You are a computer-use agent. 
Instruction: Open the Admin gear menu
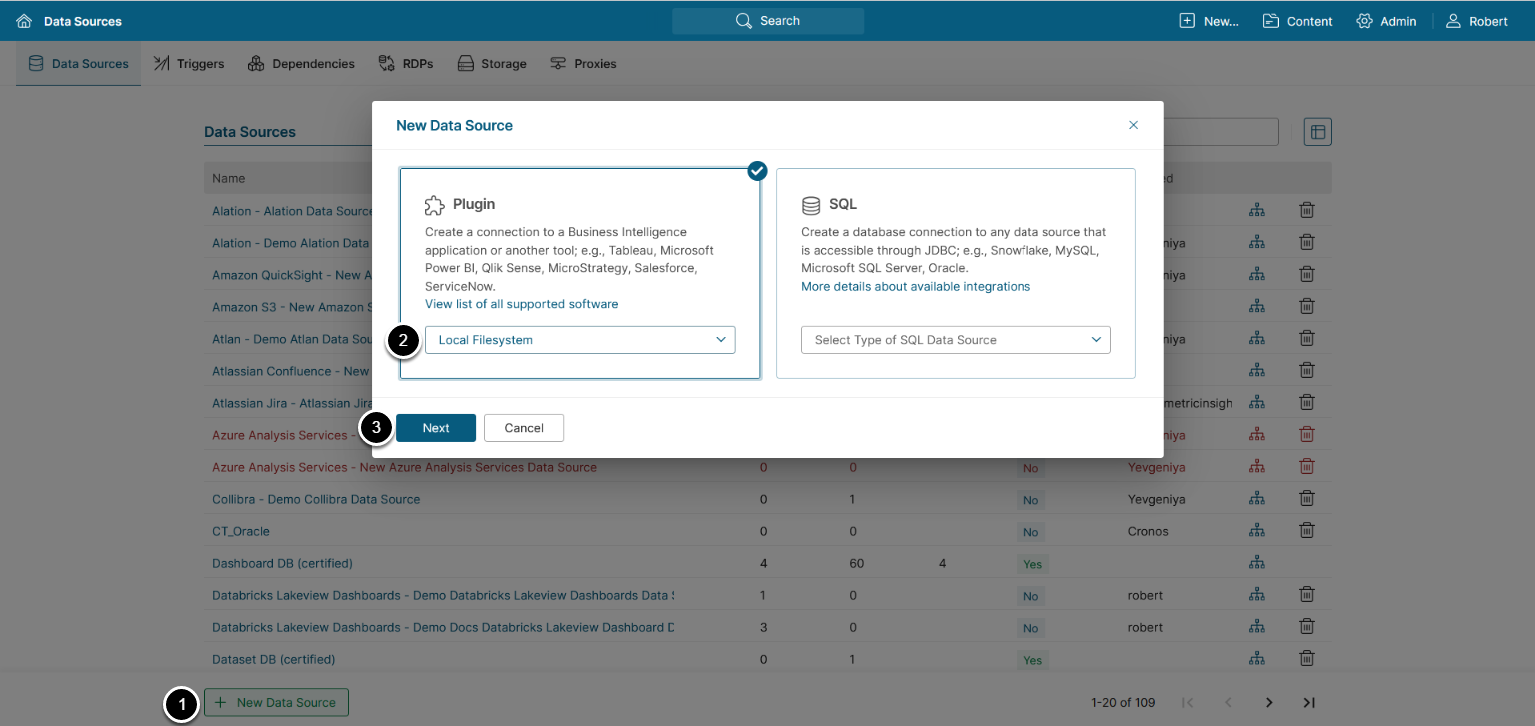tap(1386, 21)
